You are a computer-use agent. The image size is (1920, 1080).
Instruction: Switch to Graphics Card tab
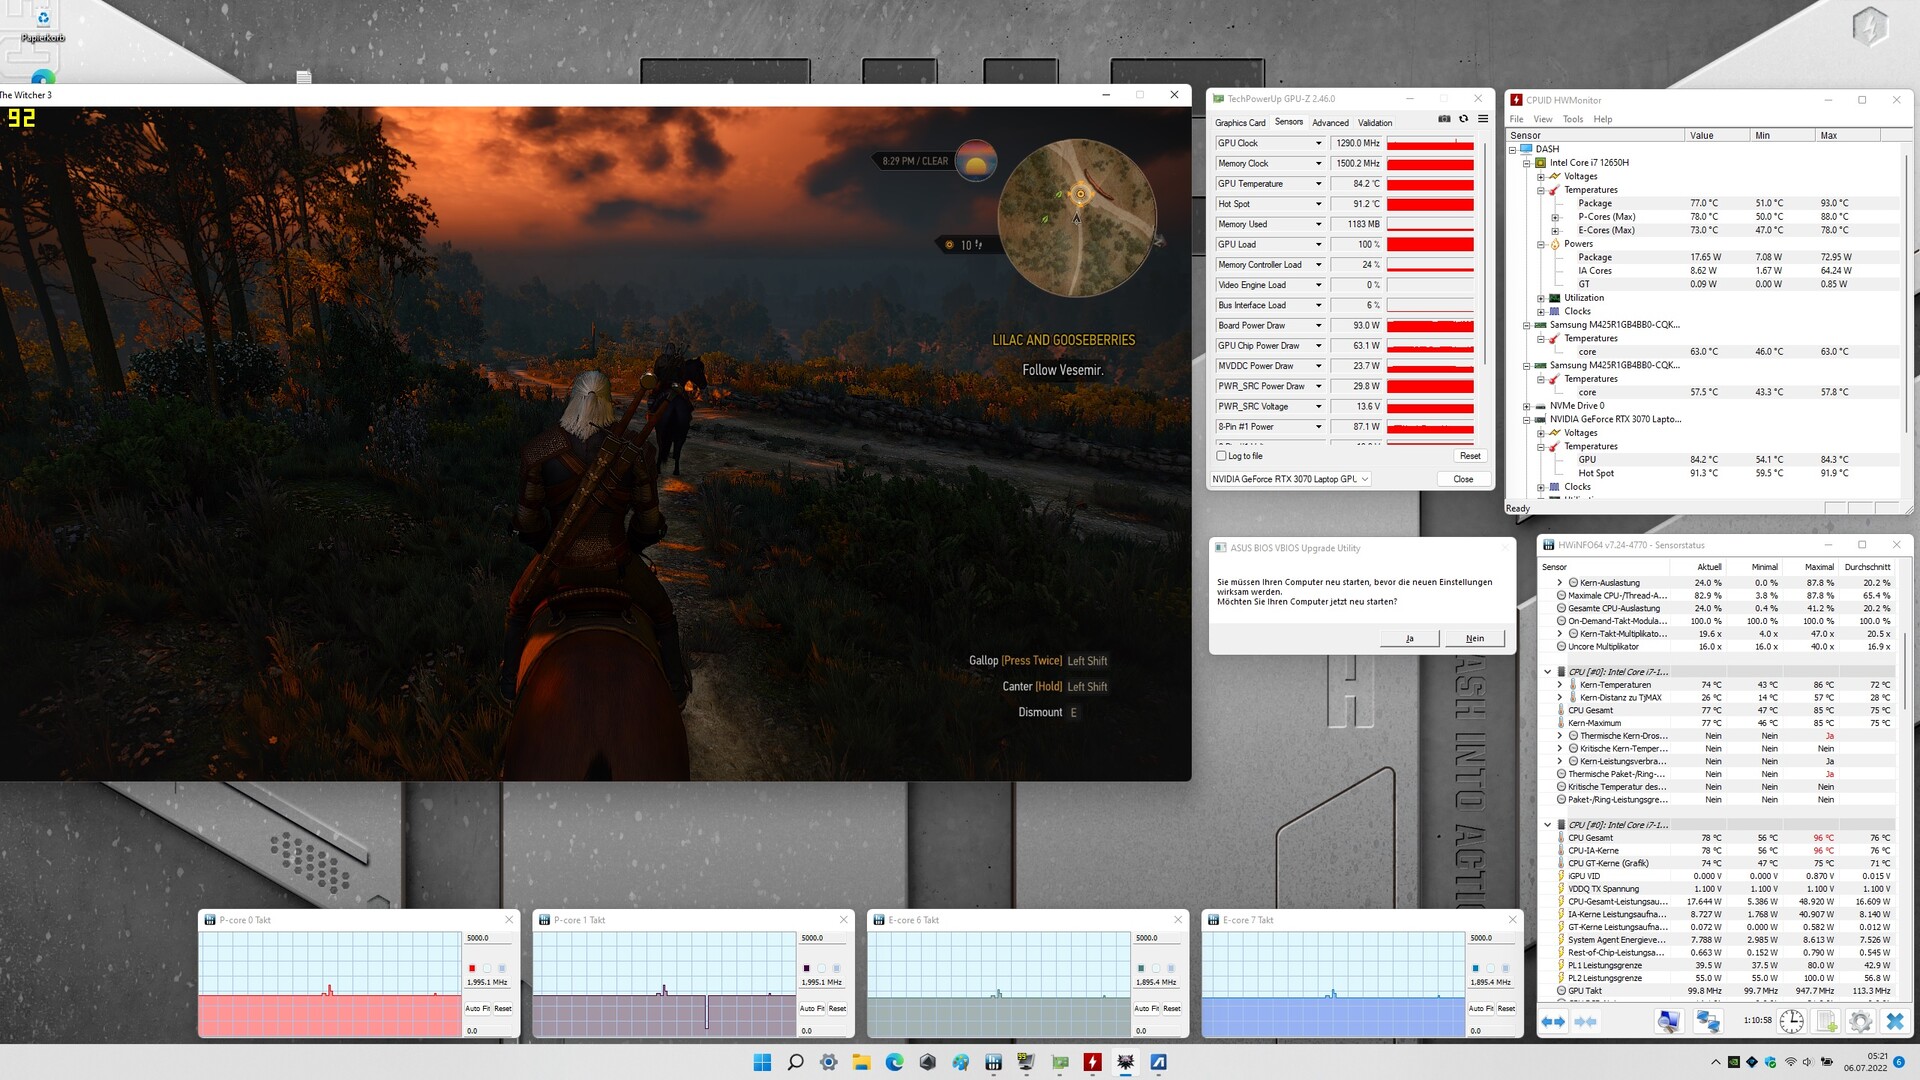[x=1240, y=123]
